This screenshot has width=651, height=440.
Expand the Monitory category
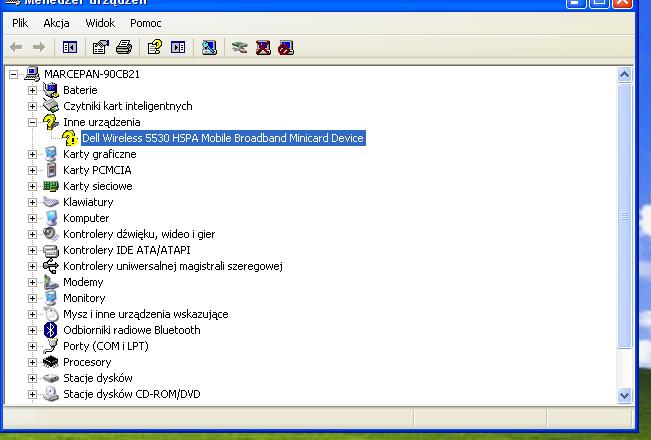pos(32,298)
